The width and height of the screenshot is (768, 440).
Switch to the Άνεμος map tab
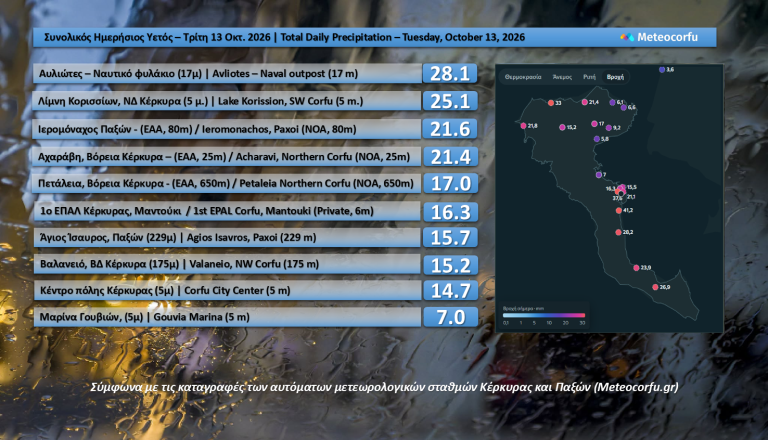[x=562, y=77]
